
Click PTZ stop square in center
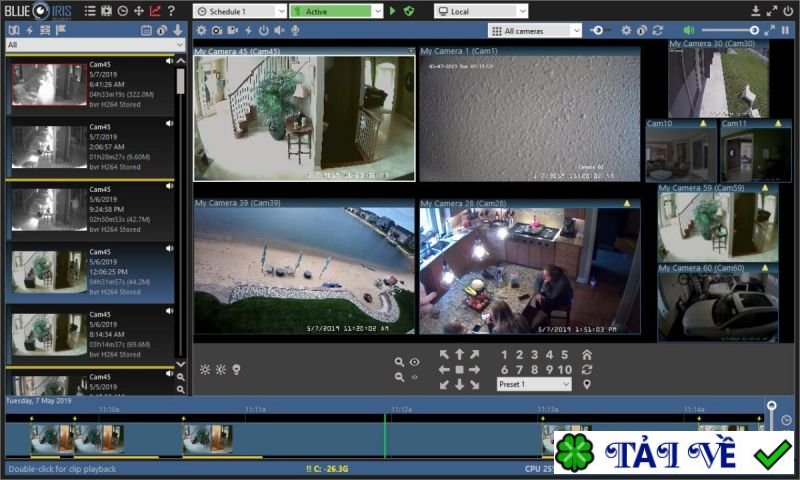[x=459, y=369]
